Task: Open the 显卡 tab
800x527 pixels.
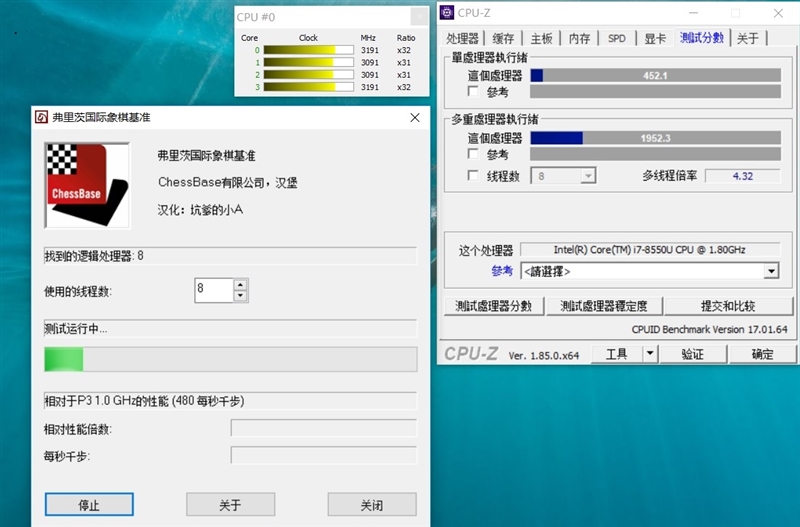Action: (655, 38)
